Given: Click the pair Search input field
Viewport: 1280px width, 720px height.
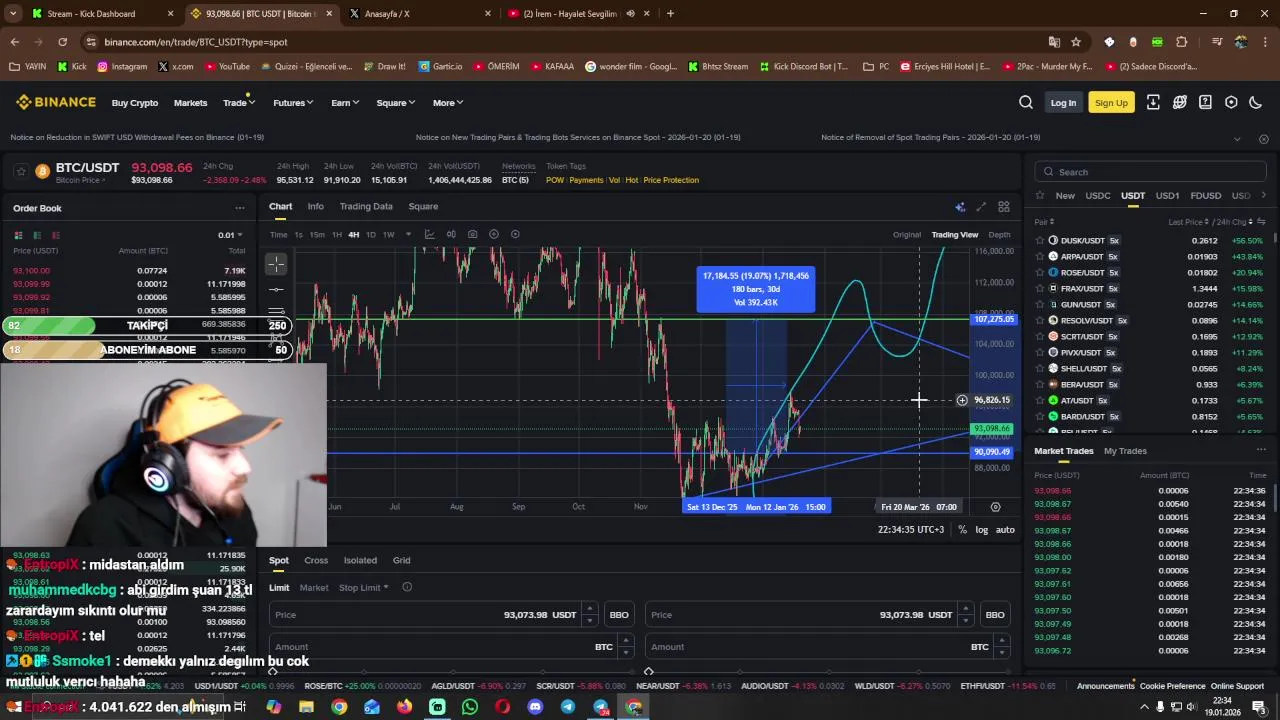Looking at the screenshot, I should coord(1151,172).
